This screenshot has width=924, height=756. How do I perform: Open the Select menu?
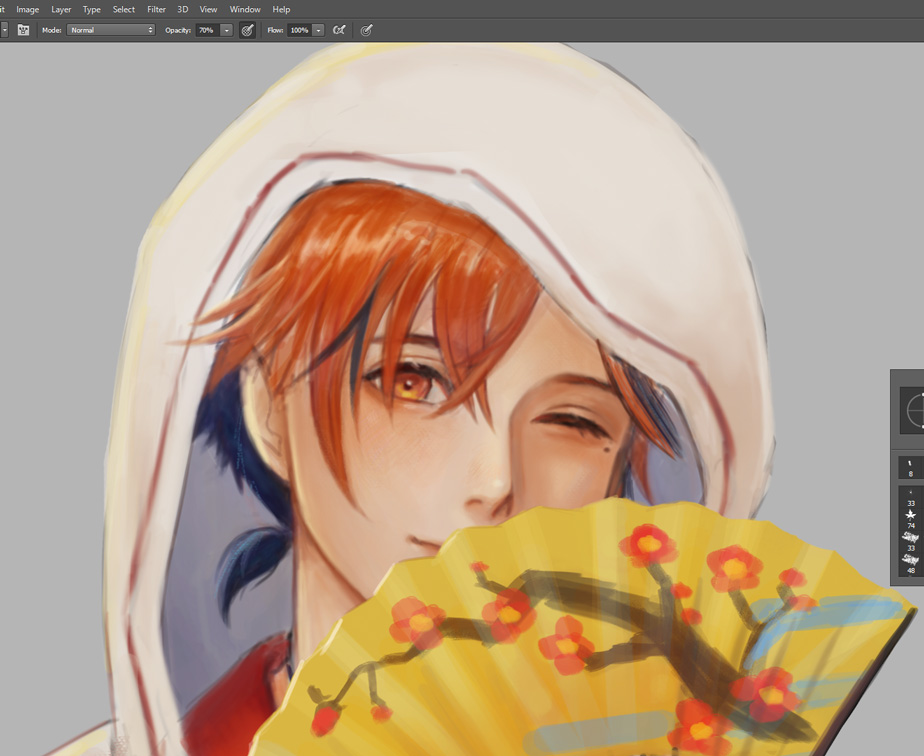(124, 9)
